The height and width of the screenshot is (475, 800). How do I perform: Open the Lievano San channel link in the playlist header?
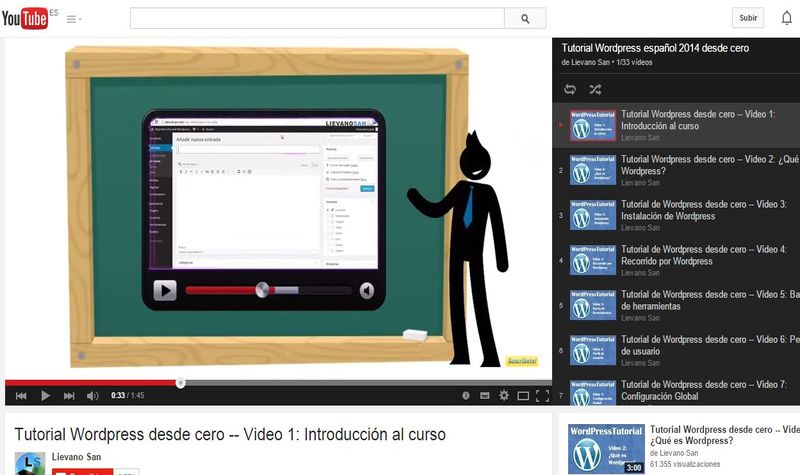coord(590,62)
